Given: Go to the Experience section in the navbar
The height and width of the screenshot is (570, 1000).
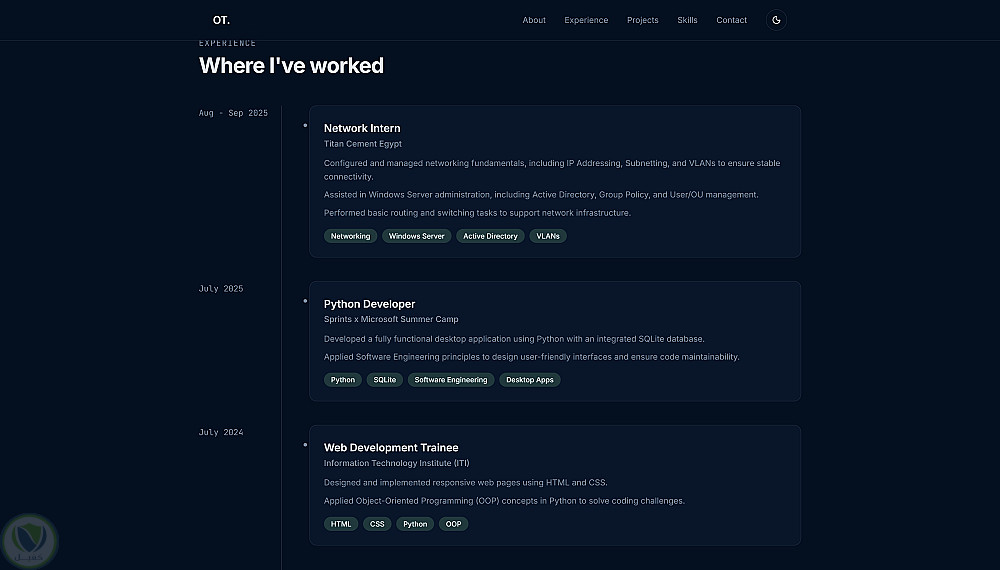Looking at the screenshot, I should pyautogui.click(x=586, y=20).
